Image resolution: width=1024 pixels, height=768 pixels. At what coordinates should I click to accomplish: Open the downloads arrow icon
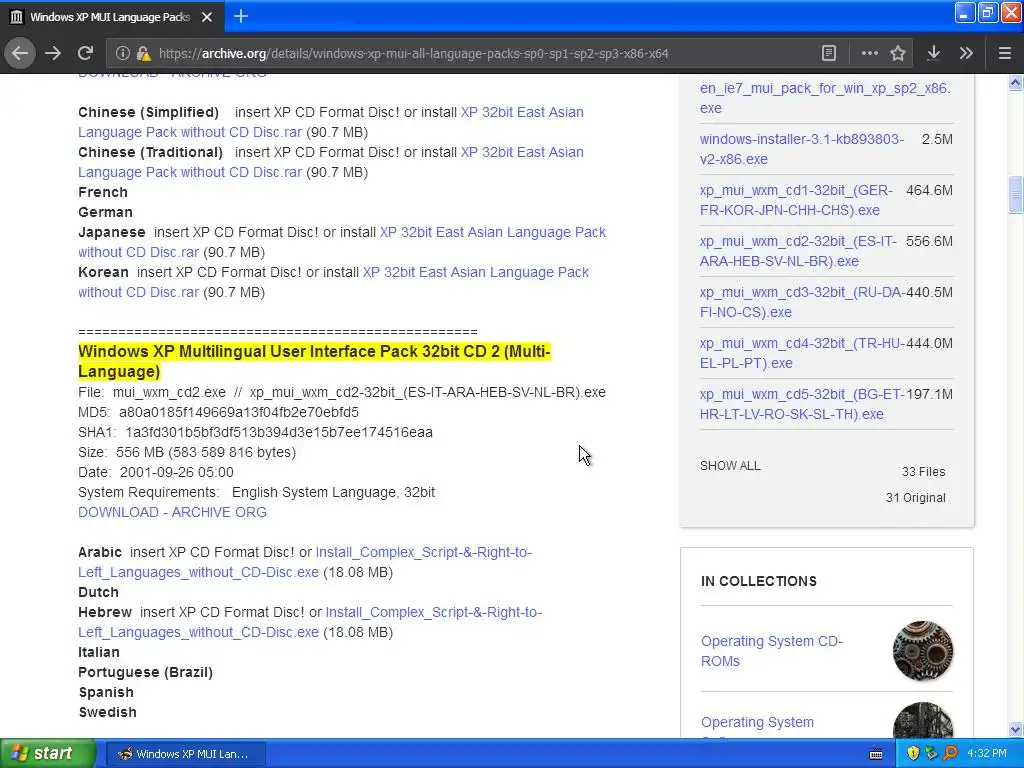(933, 53)
